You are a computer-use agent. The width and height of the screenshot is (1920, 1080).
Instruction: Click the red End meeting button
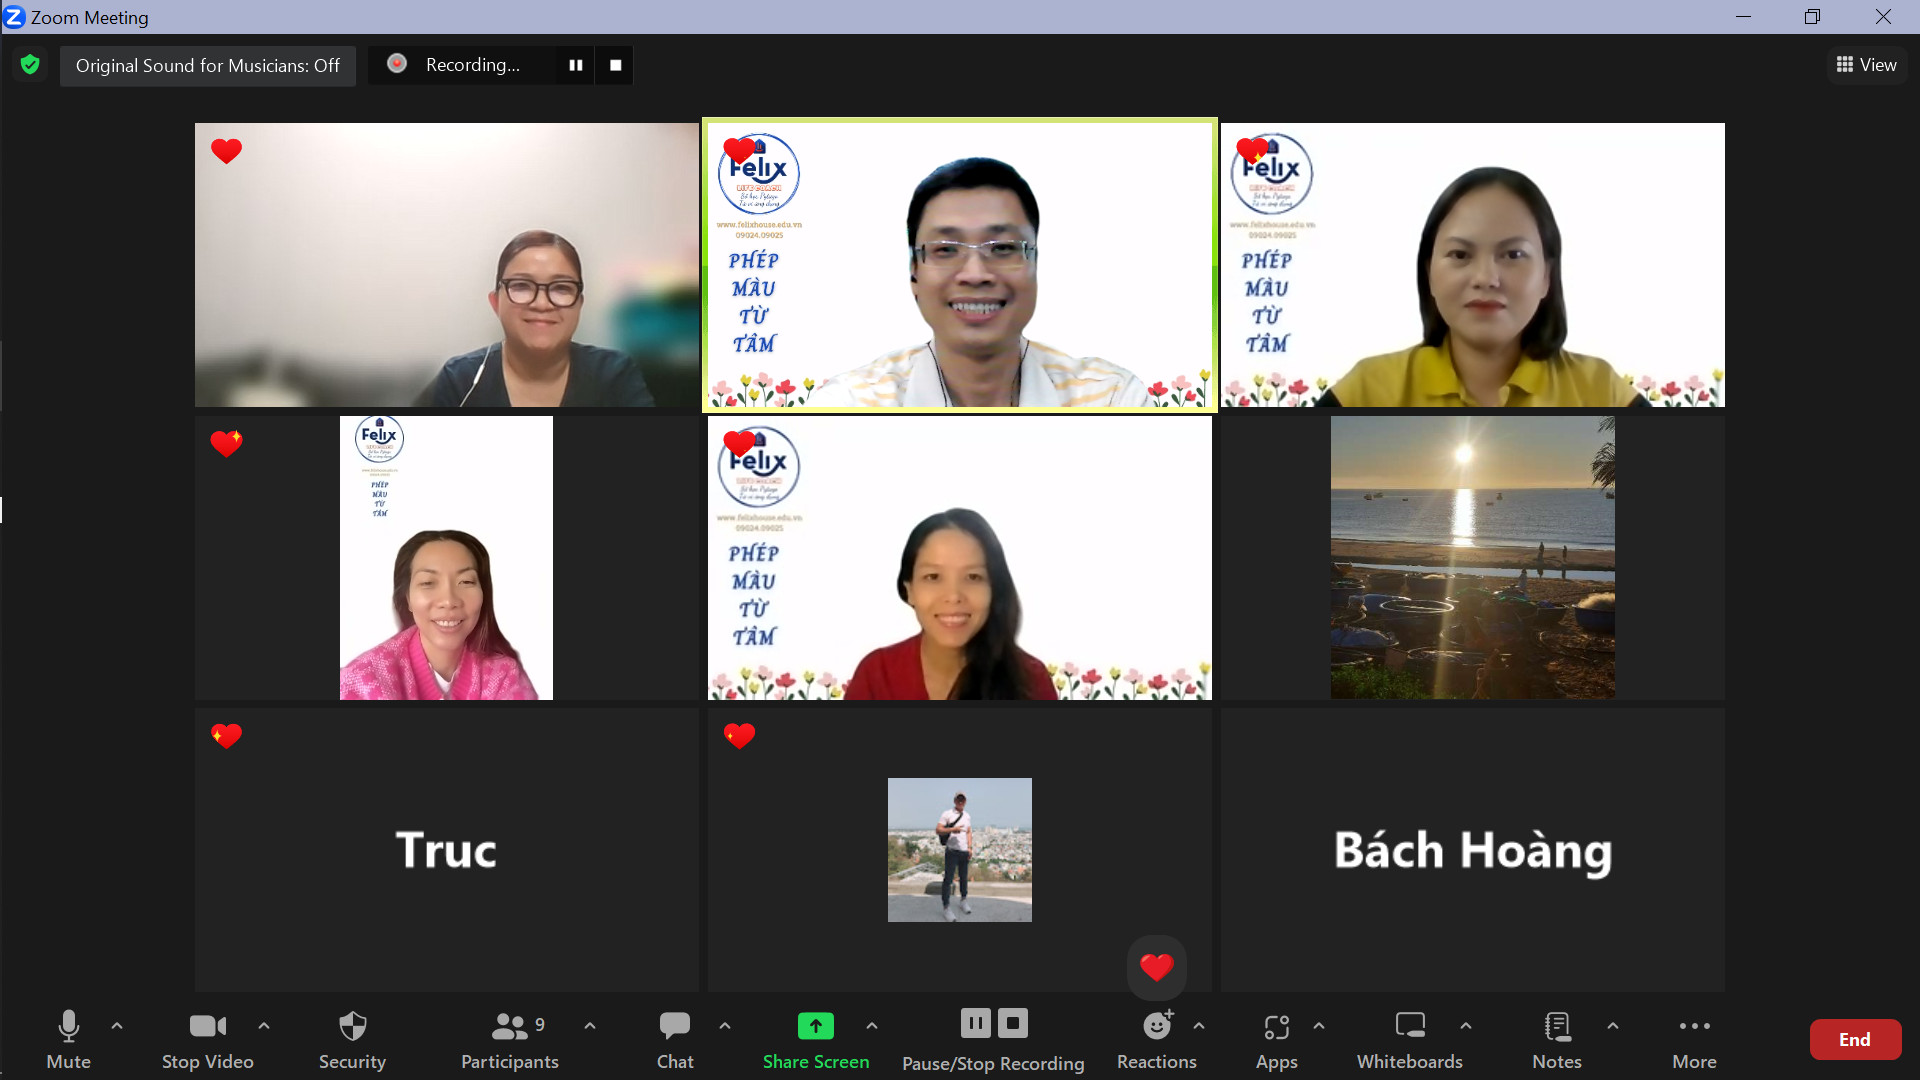click(1854, 1040)
